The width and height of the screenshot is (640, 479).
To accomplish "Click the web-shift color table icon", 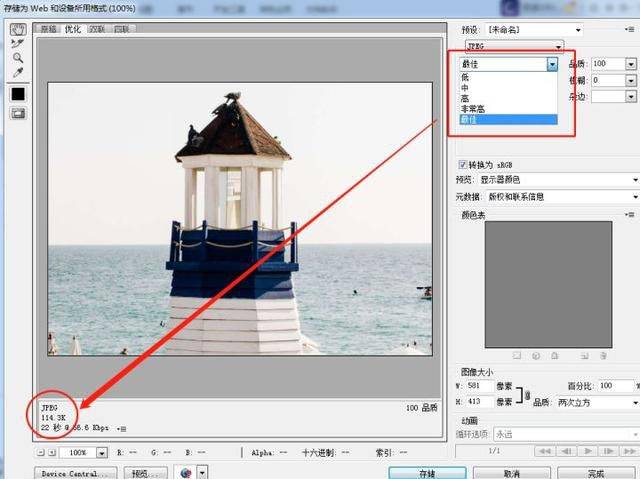I will tap(536, 356).
